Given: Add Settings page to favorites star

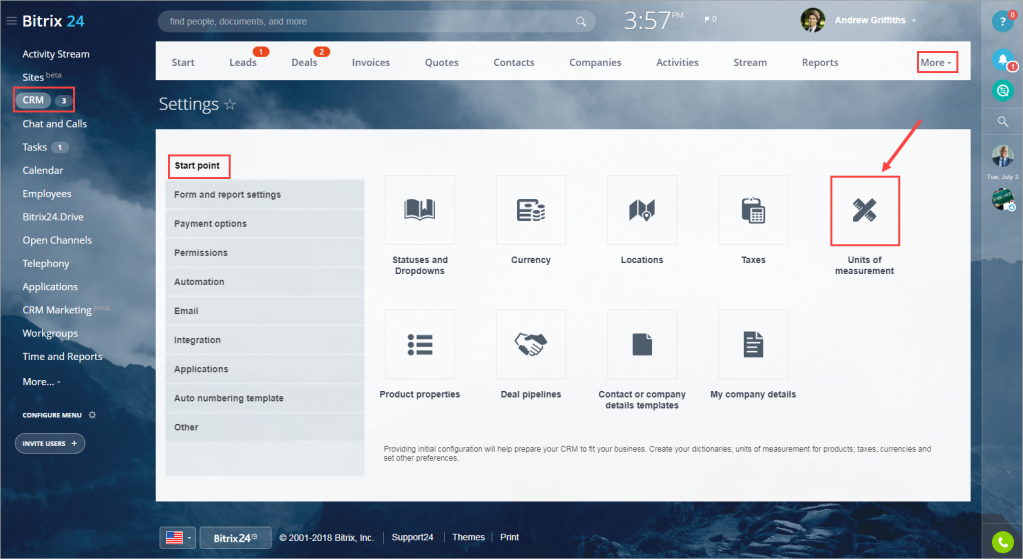Looking at the screenshot, I should [x=230, y=104].
